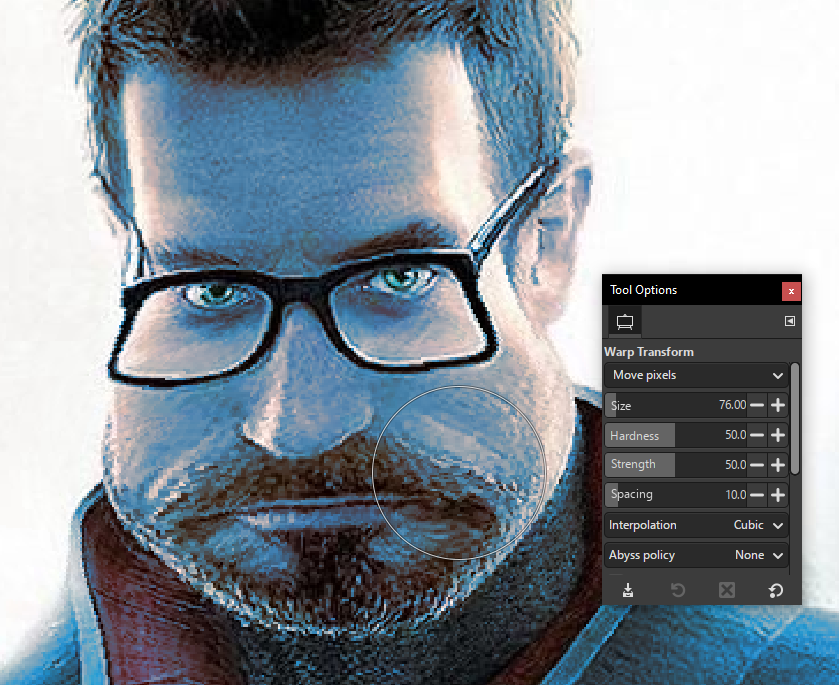Select the Tool Options tab icon
Viewport: 839px width, 685px height.
click(x=624, y=322)
